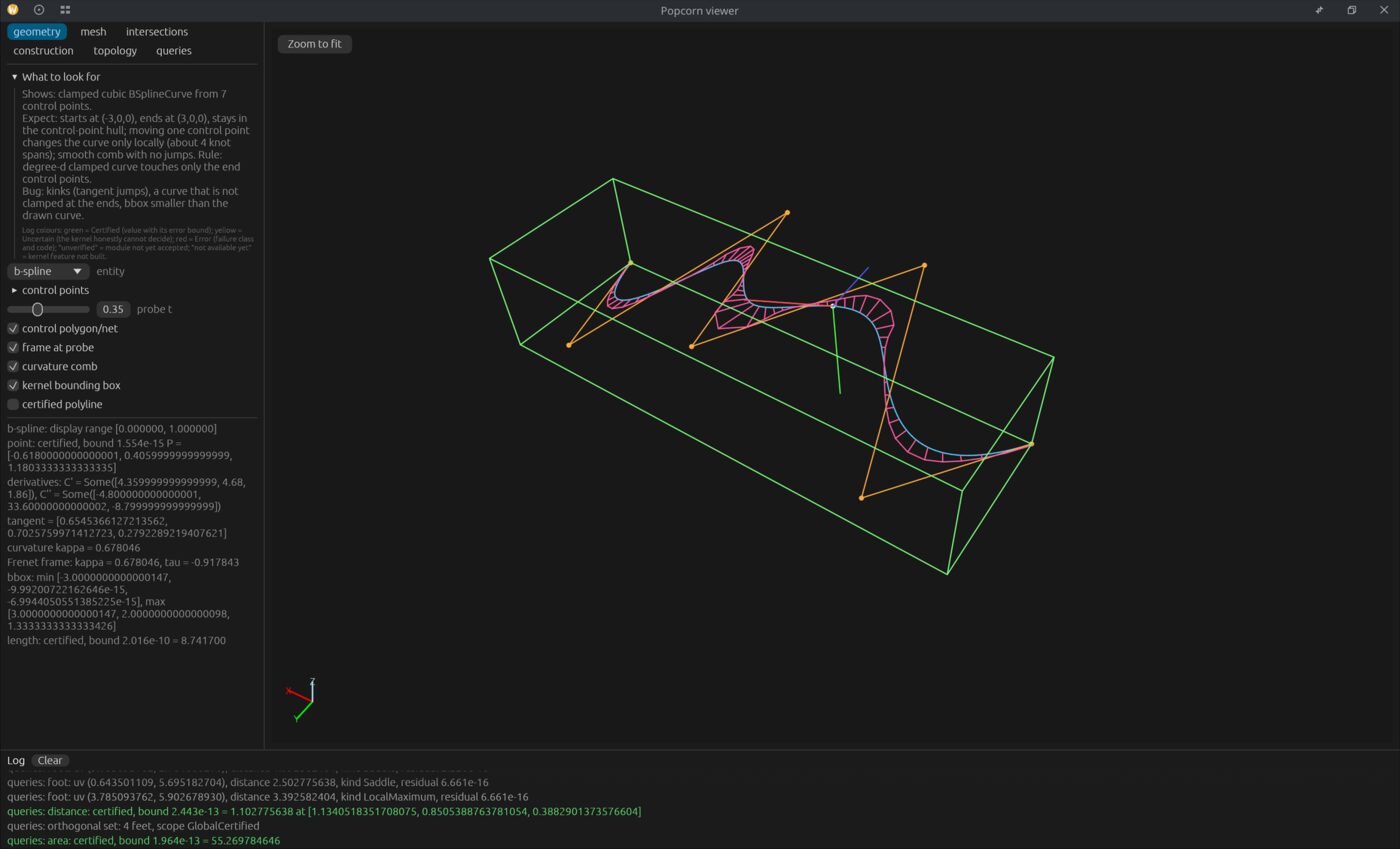The image size is (1400, 849).
Task: Pin the window with the pin icon
Action: pos(1319,10)
